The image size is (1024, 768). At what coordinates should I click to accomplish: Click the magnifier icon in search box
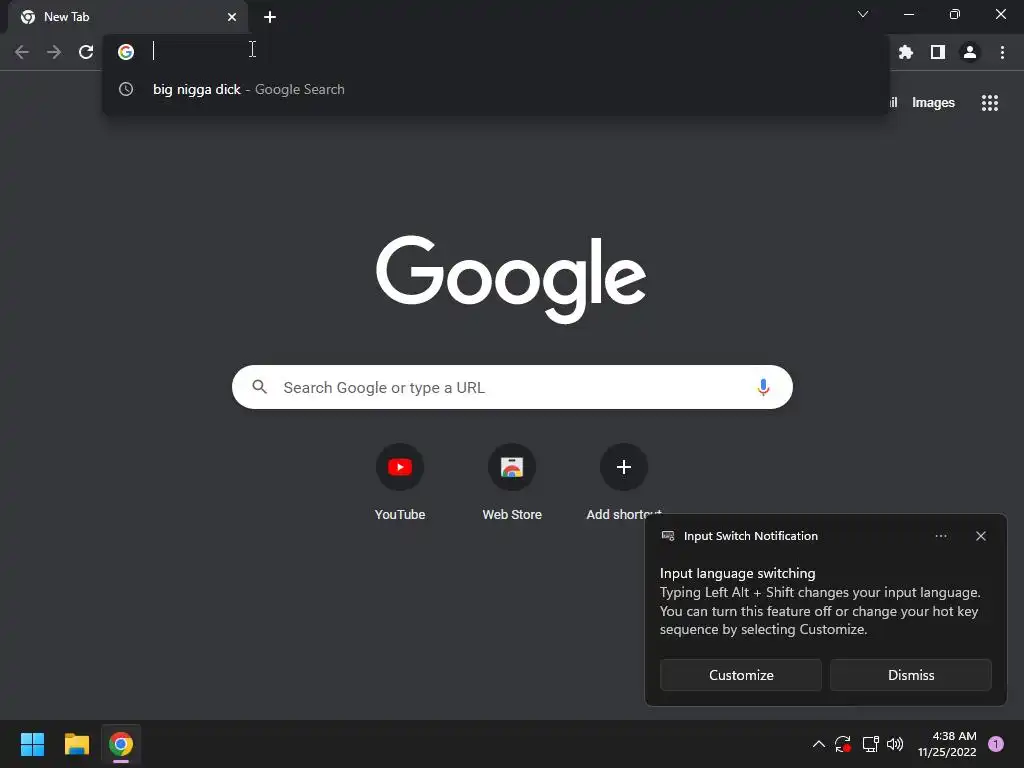260,387
